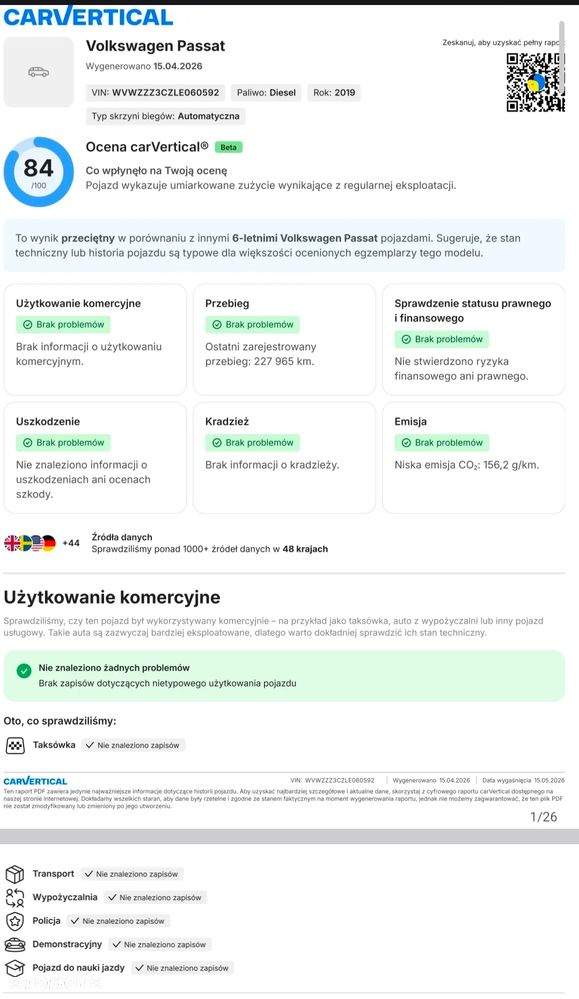Click the Wypożyczalnia rental icon

point(15,898)
